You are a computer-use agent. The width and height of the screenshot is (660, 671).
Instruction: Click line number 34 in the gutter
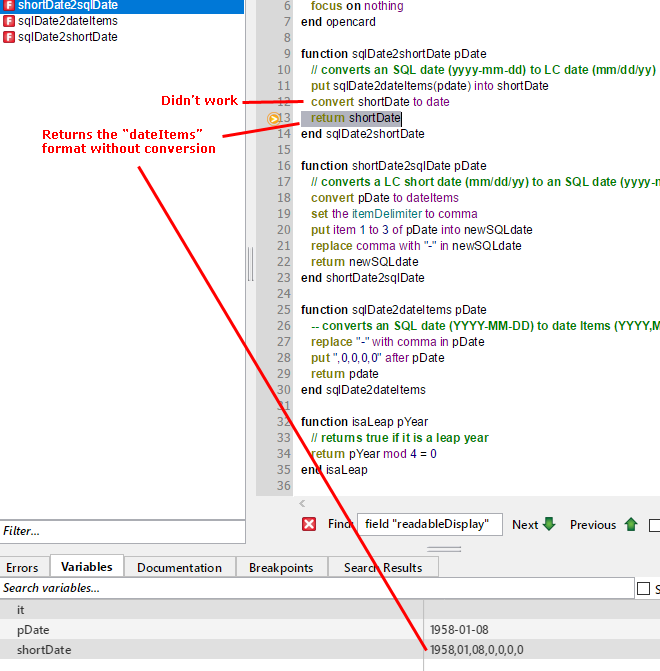283,454
